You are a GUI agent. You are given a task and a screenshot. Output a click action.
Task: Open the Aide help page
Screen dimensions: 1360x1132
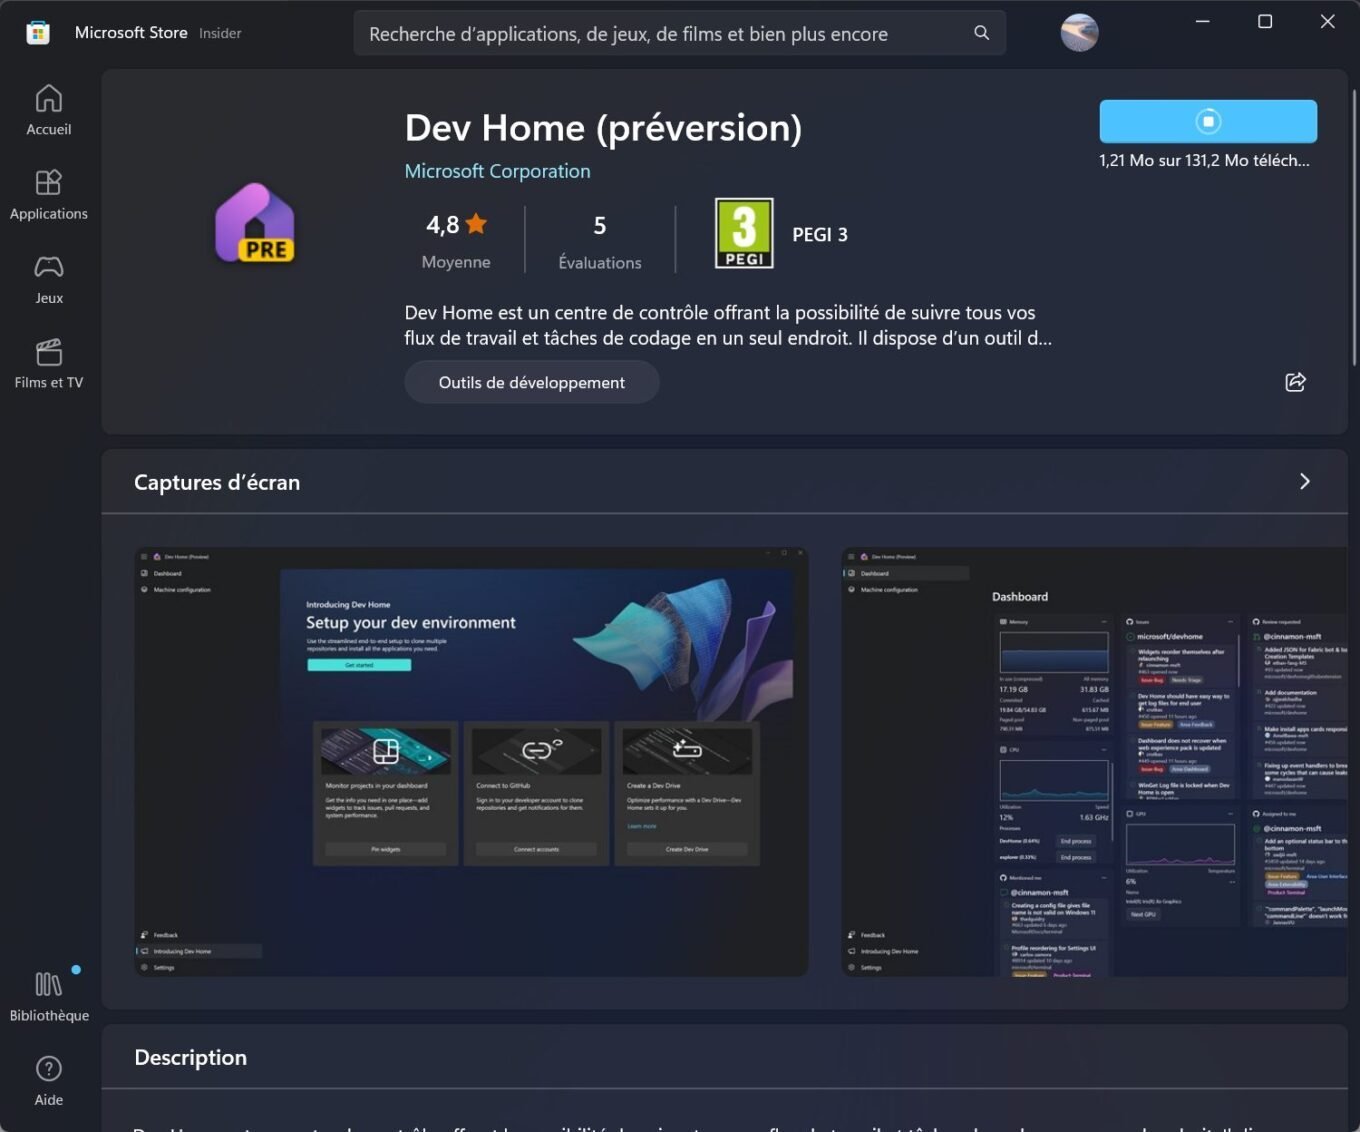click(x=48, y=1081)
